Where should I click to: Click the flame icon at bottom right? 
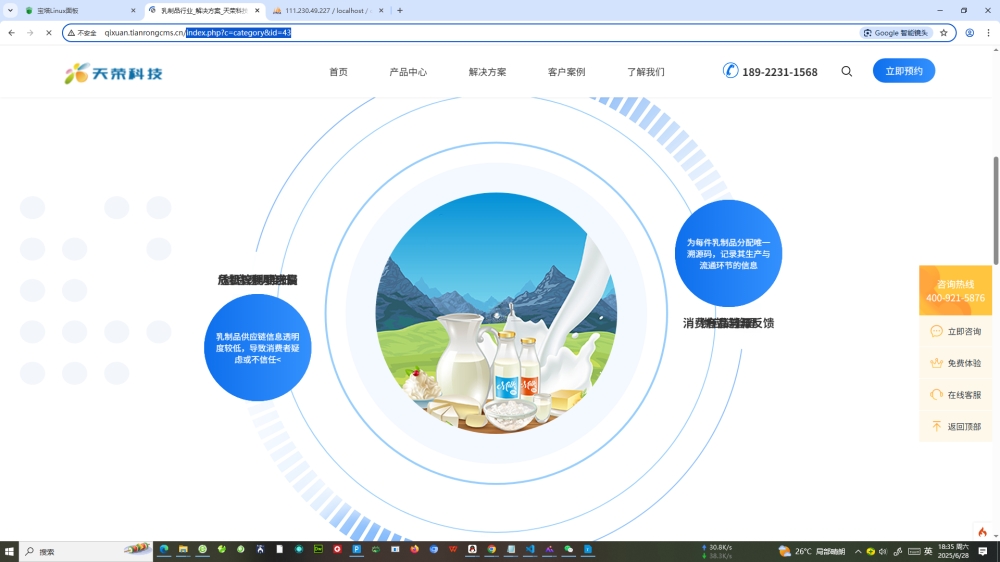pyautogui.click(x=982, y=531)
